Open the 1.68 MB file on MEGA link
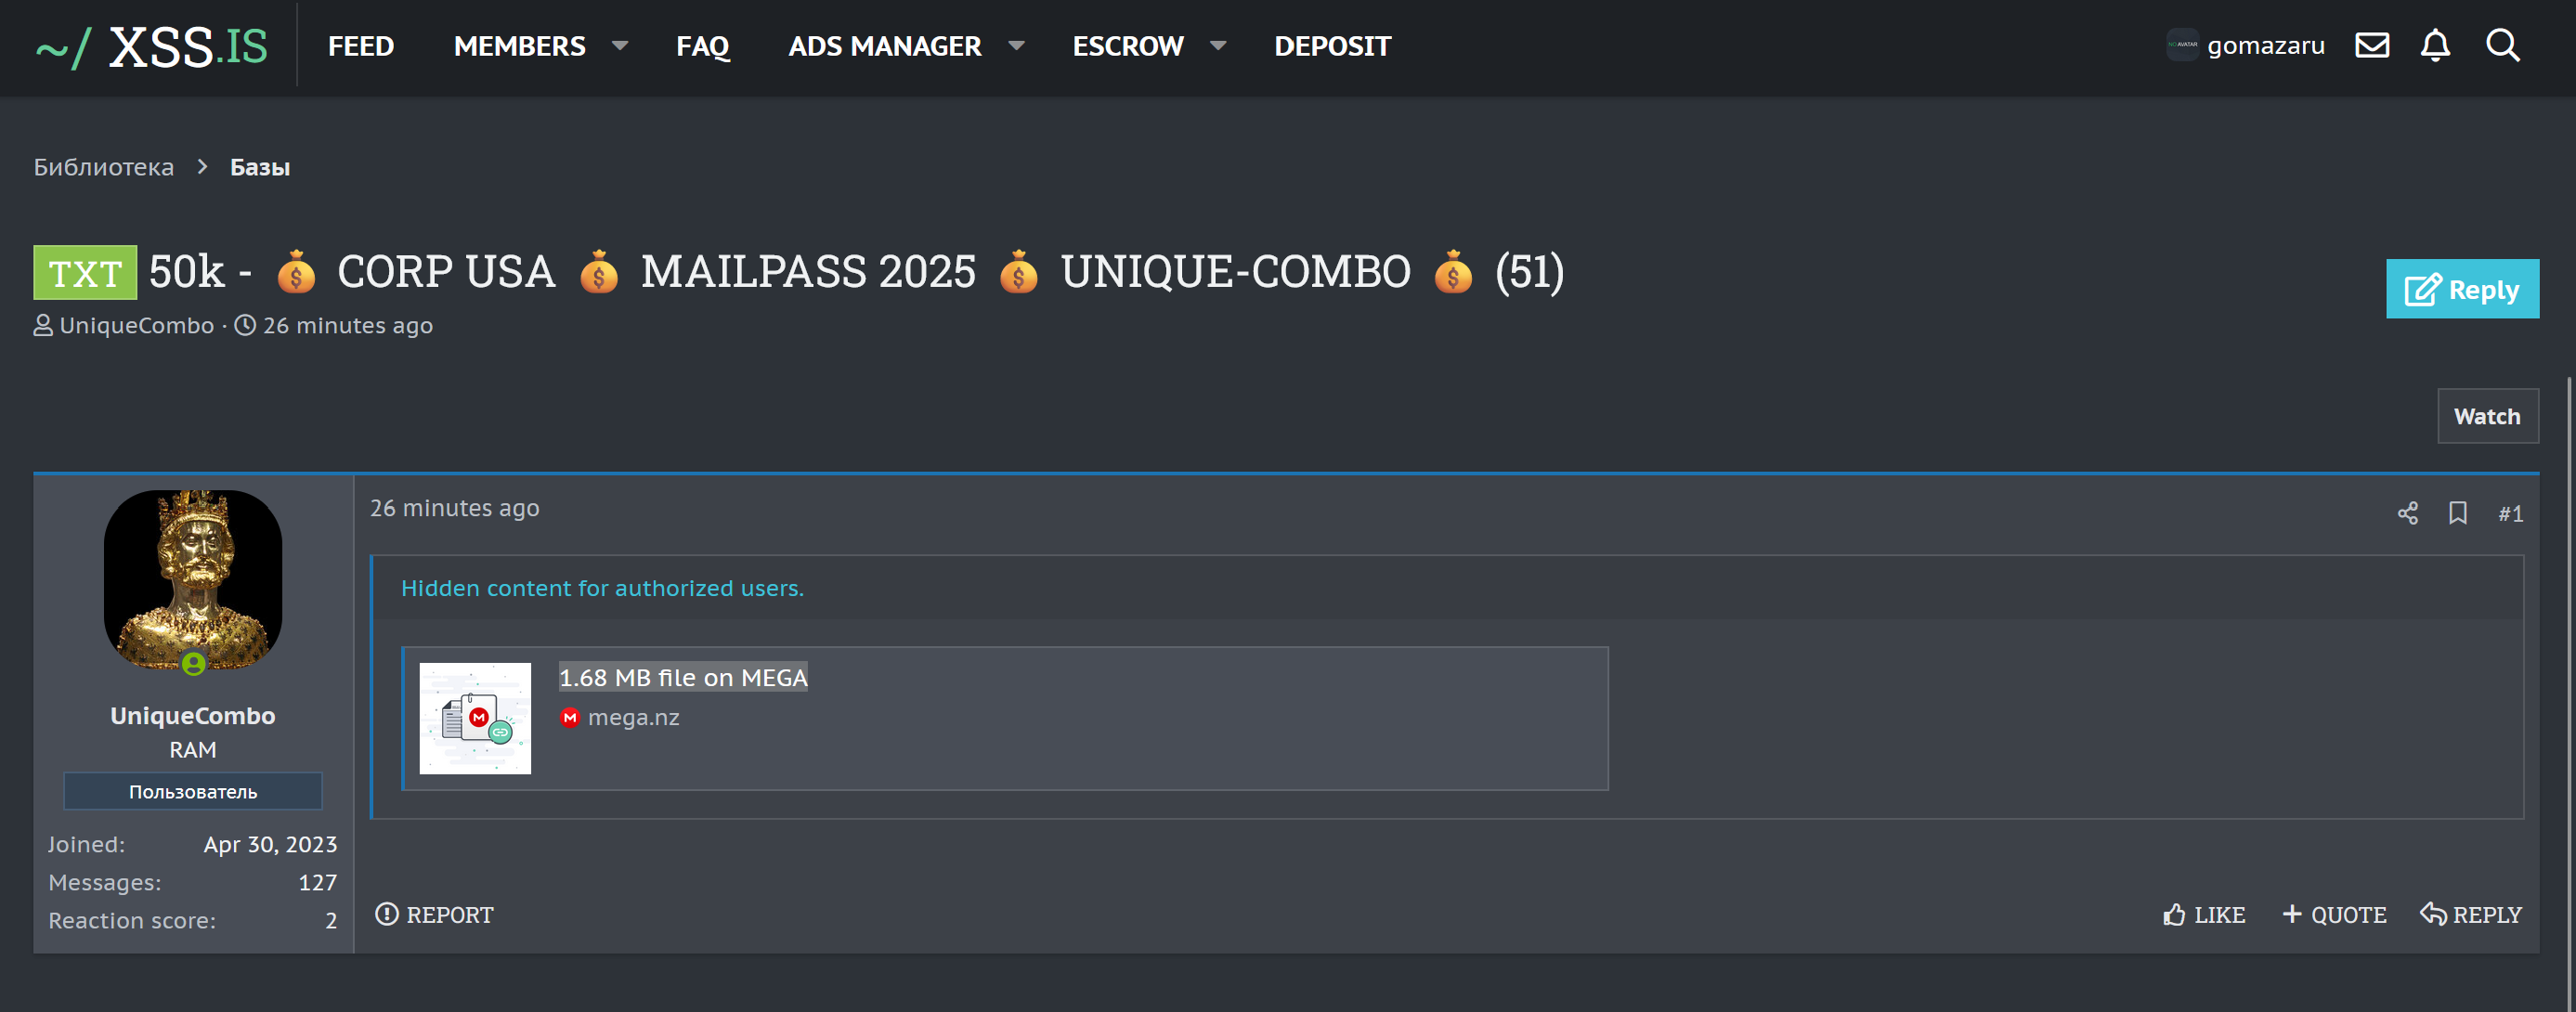 683,677
